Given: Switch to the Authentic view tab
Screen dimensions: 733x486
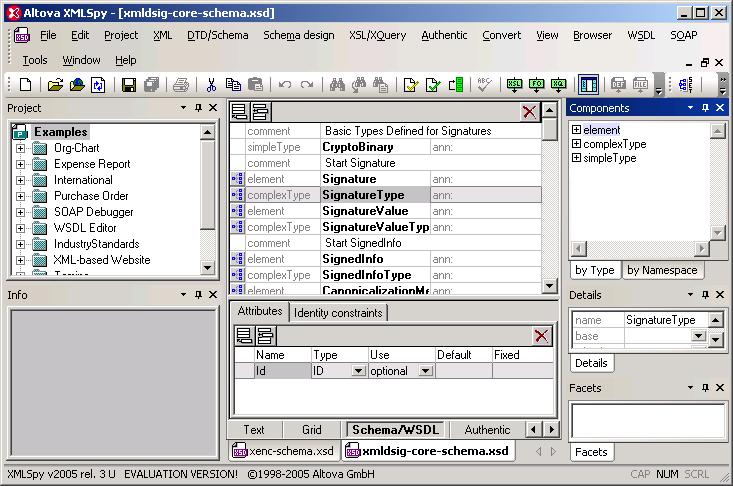Looking at the screenshot, I should [x=487, y=429].
